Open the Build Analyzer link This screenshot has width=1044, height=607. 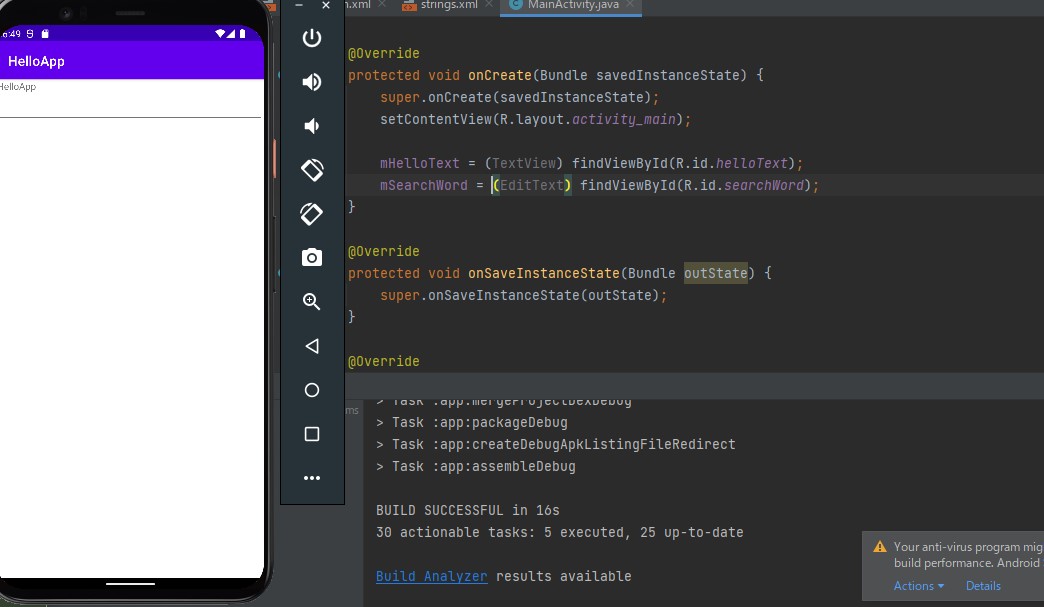tap(431, 576)
